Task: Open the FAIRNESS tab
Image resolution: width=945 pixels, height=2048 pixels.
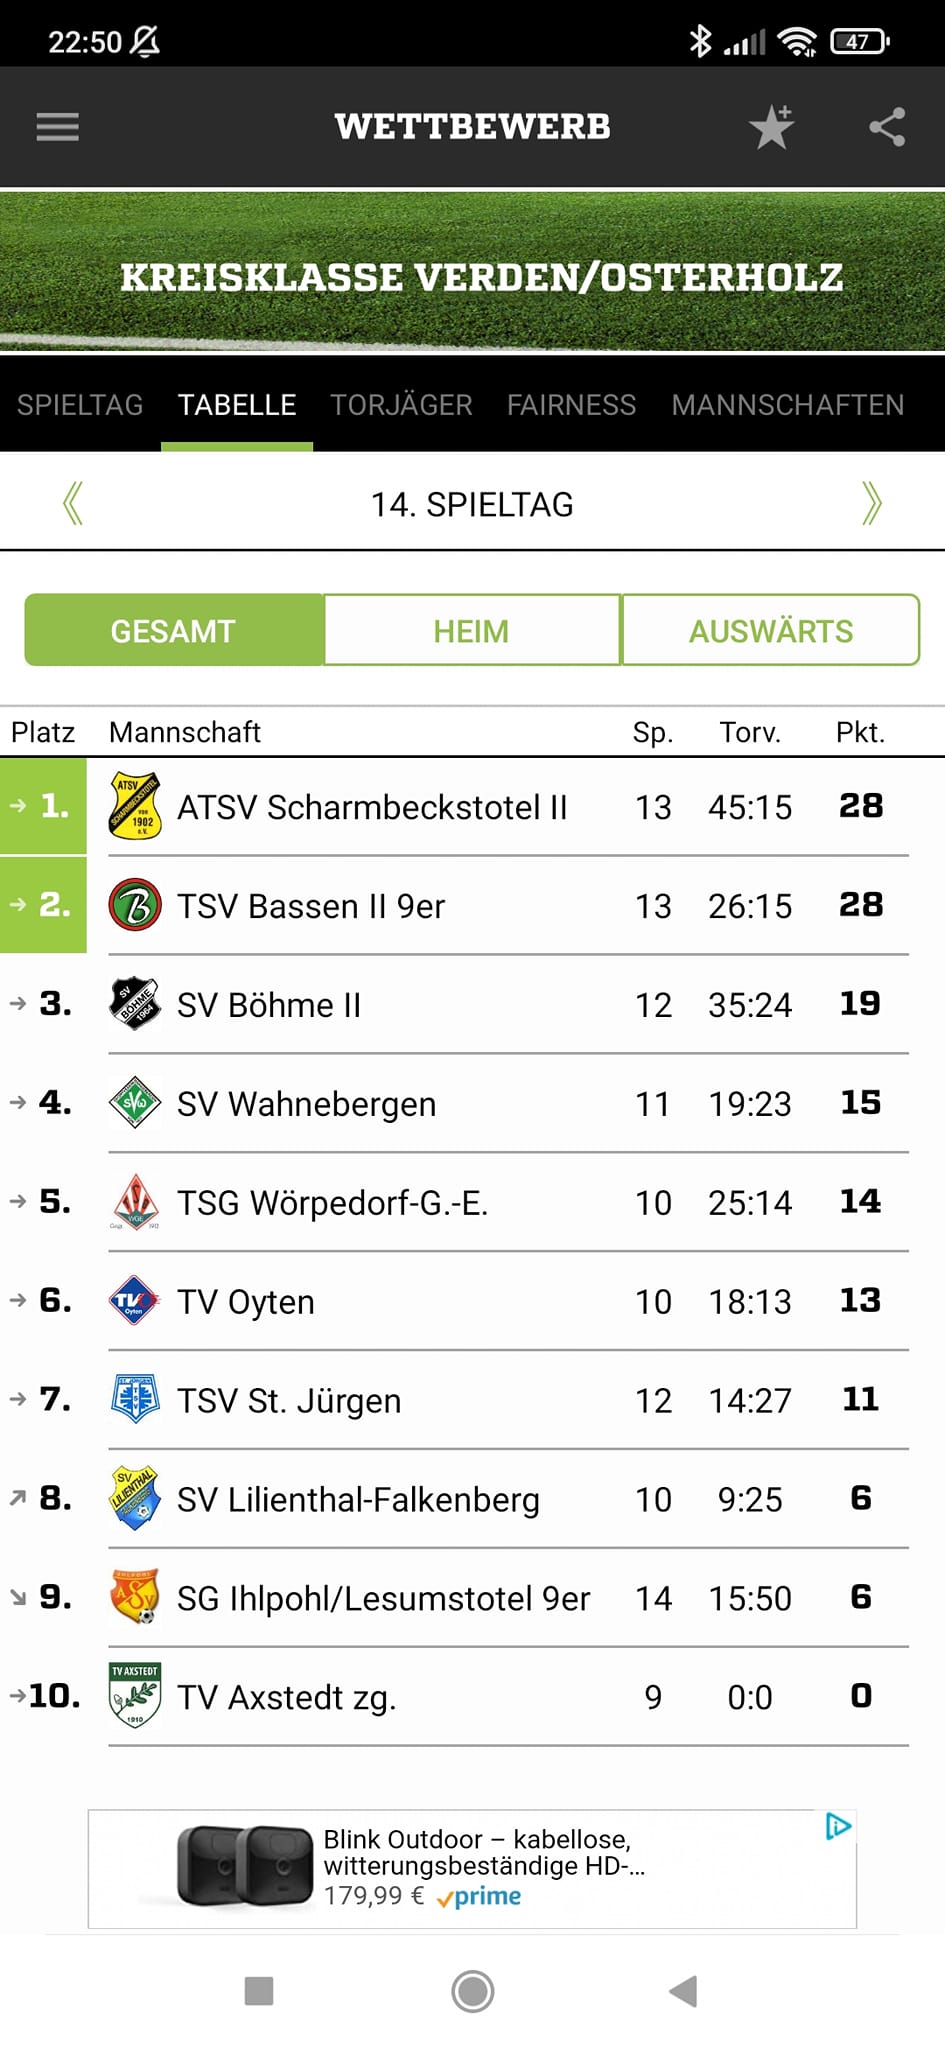Action: coord(571,405)
